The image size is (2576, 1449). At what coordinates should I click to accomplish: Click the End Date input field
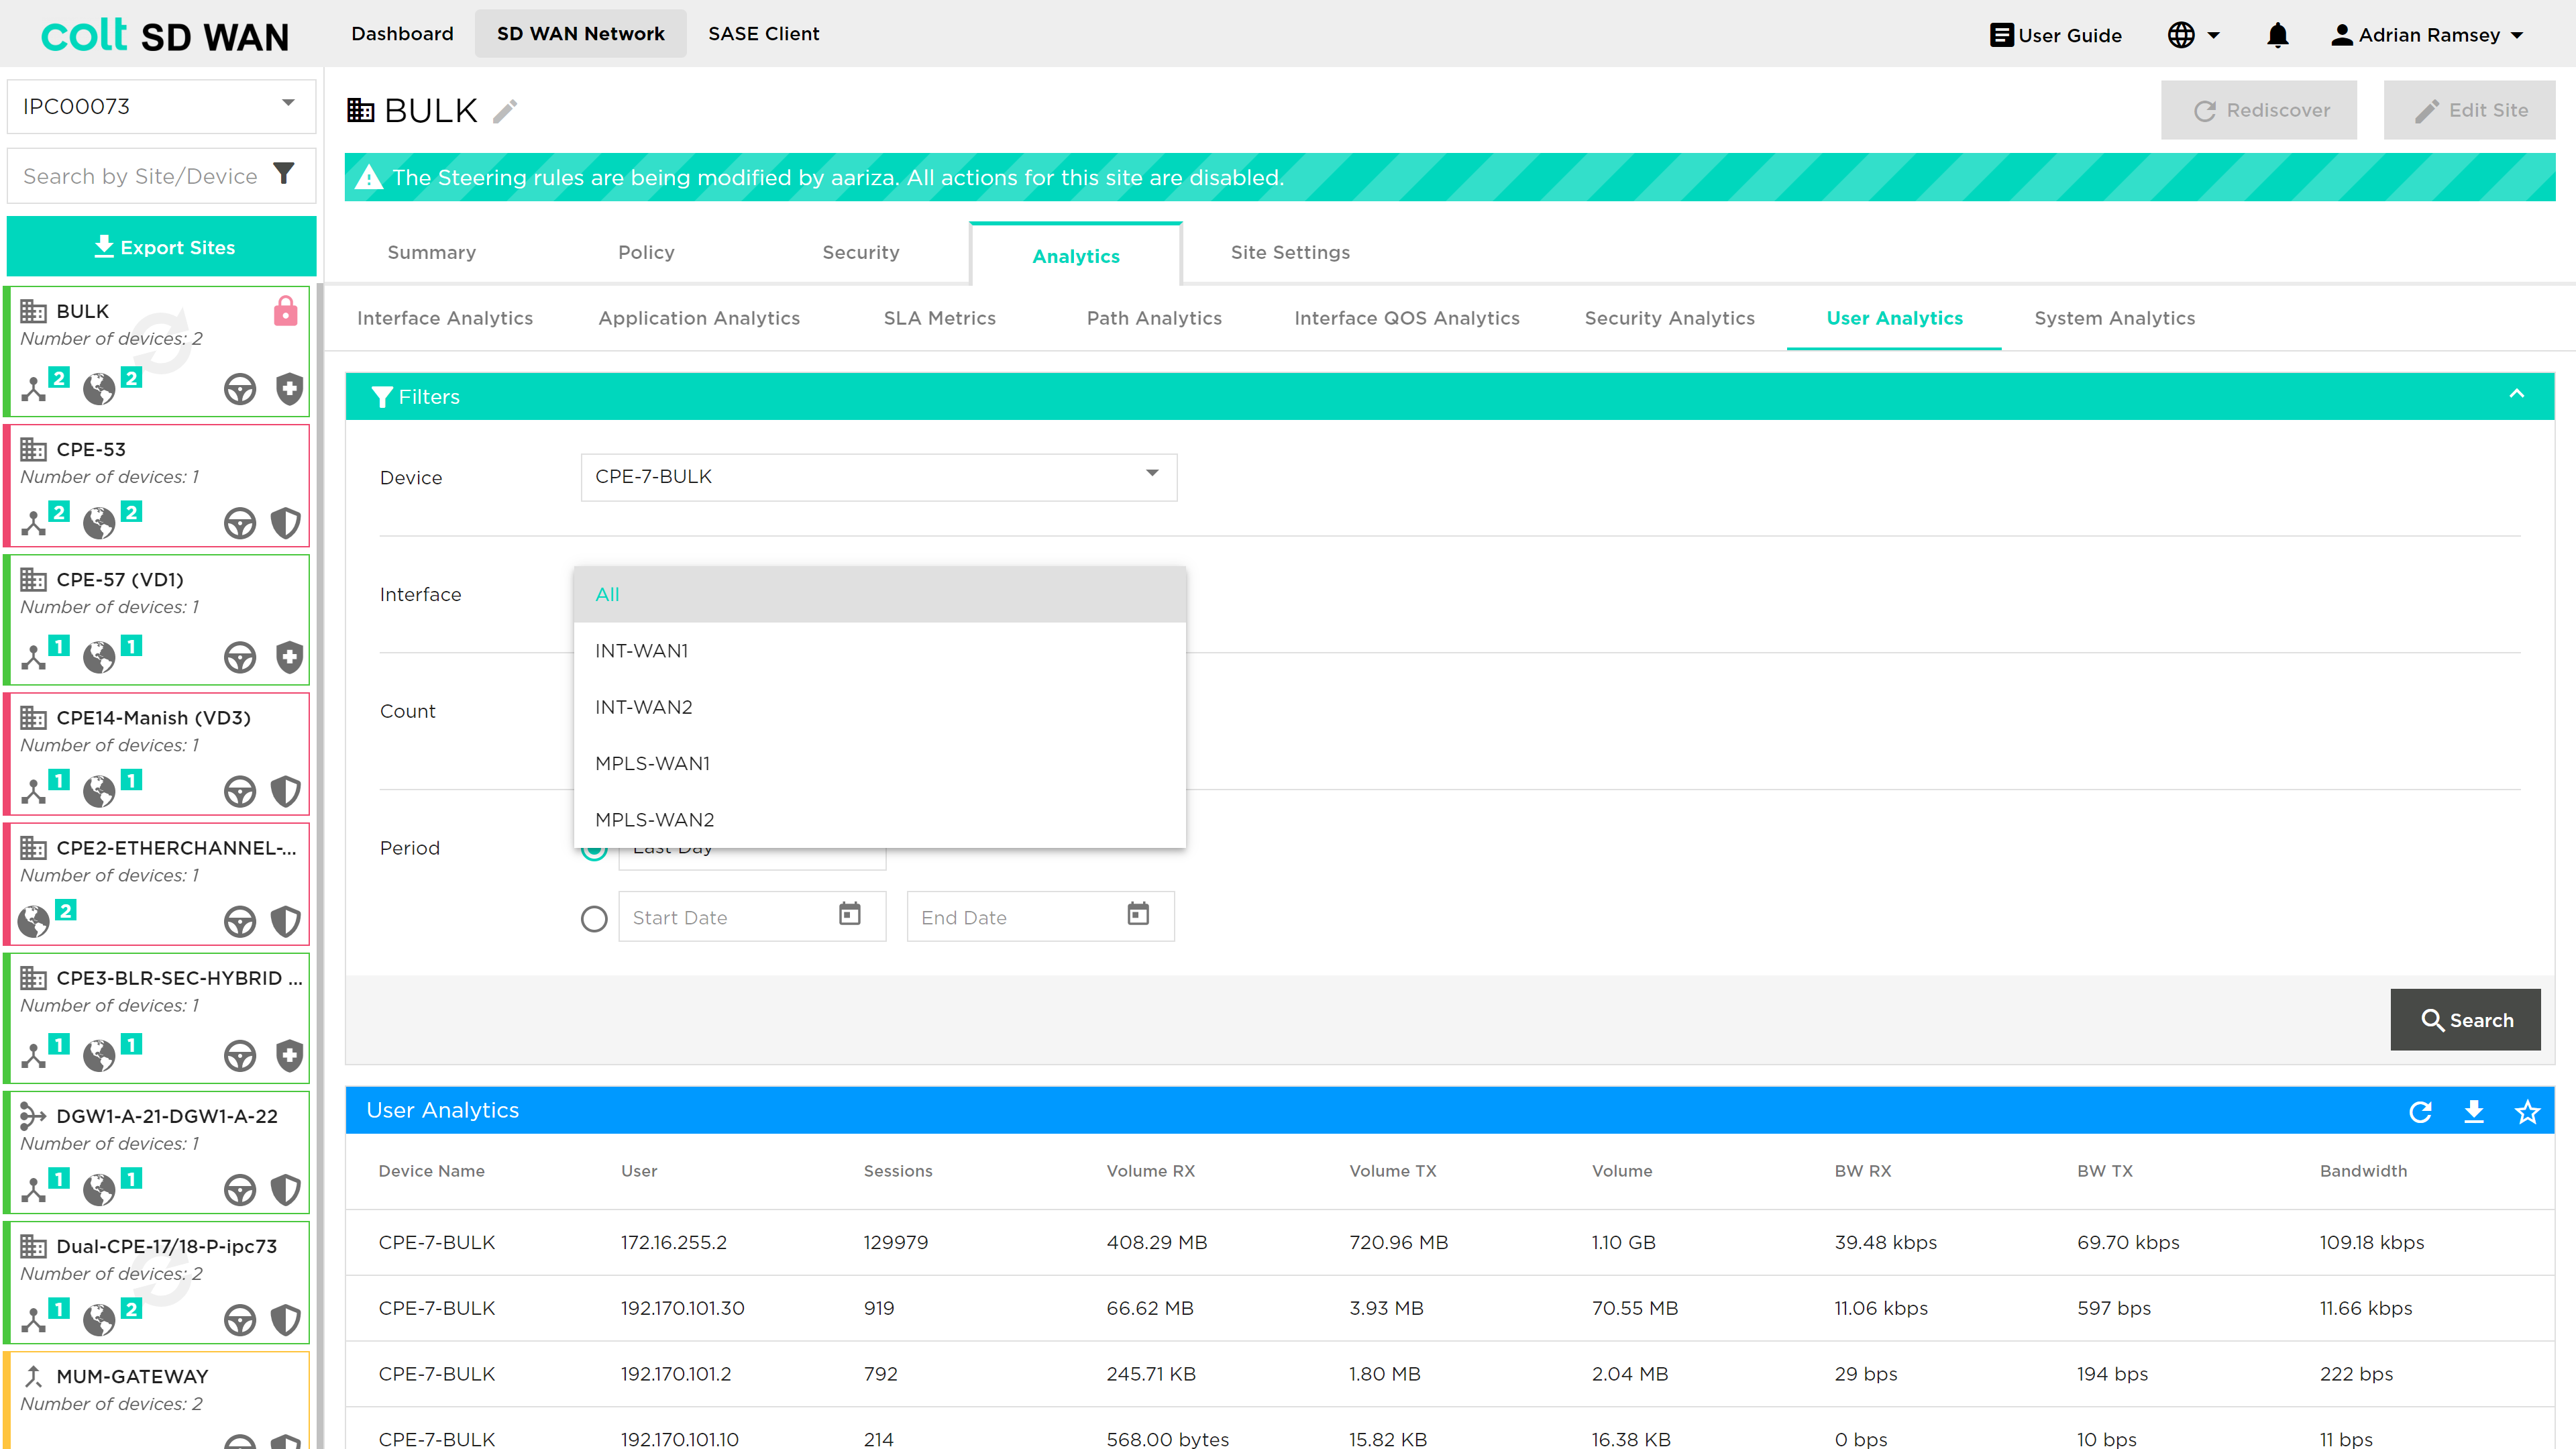pos(1040,917)
